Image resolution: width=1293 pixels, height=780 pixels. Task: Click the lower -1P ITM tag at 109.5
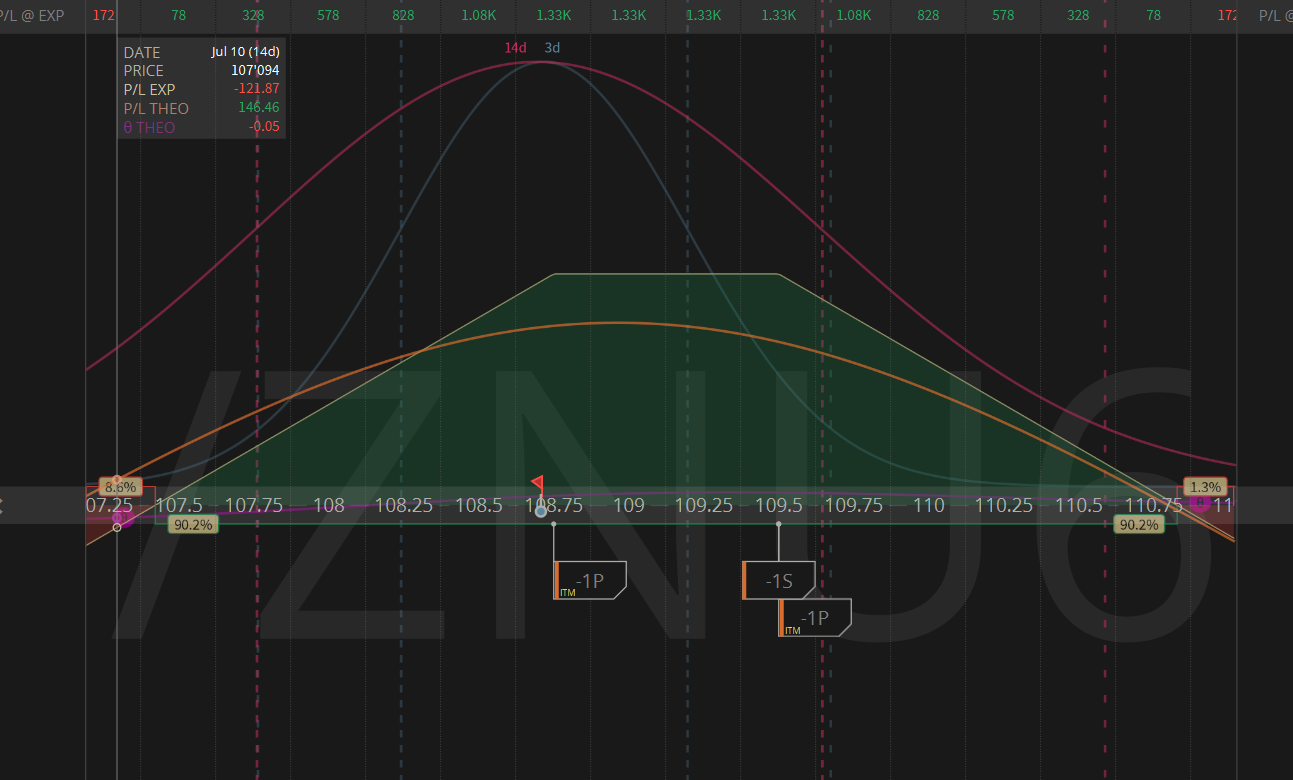[x=815, y=617]
